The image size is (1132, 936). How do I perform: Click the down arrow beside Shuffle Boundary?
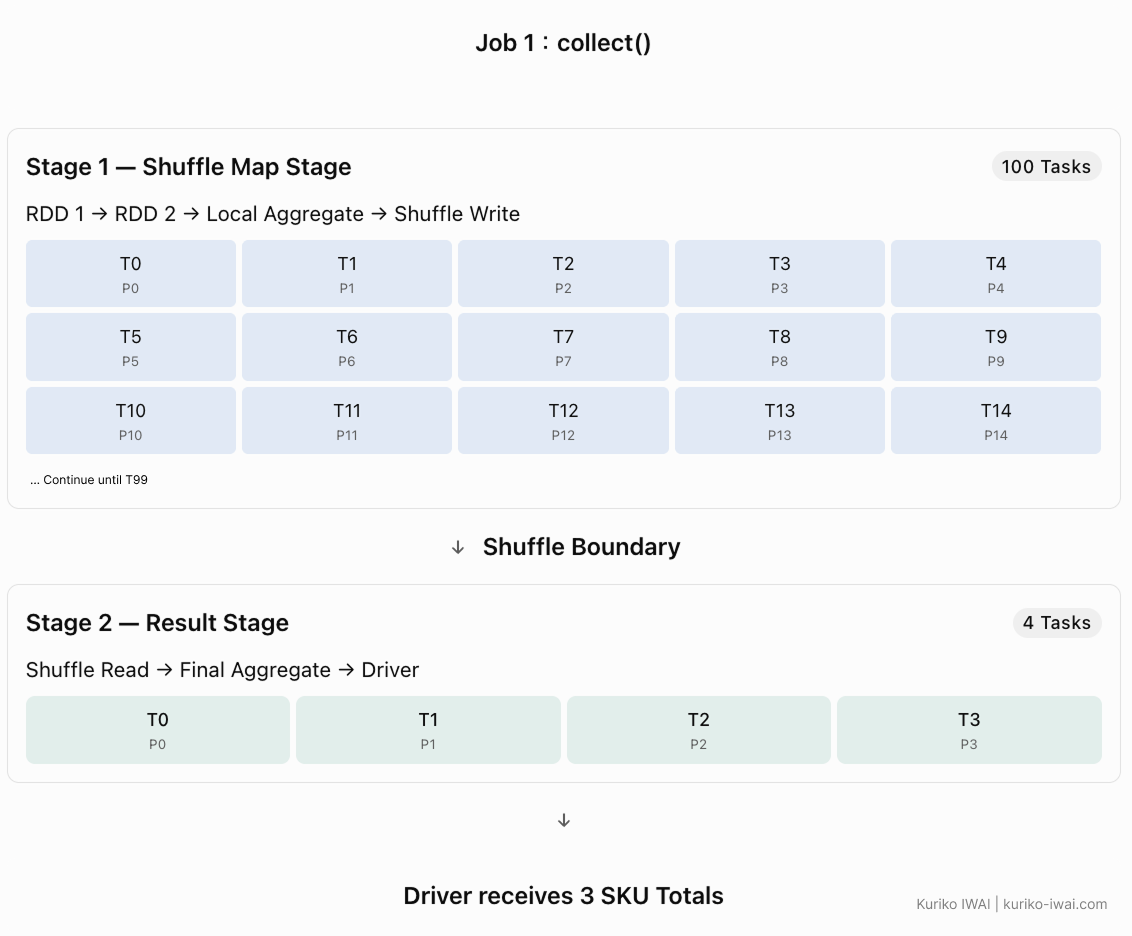pos(458,548)
